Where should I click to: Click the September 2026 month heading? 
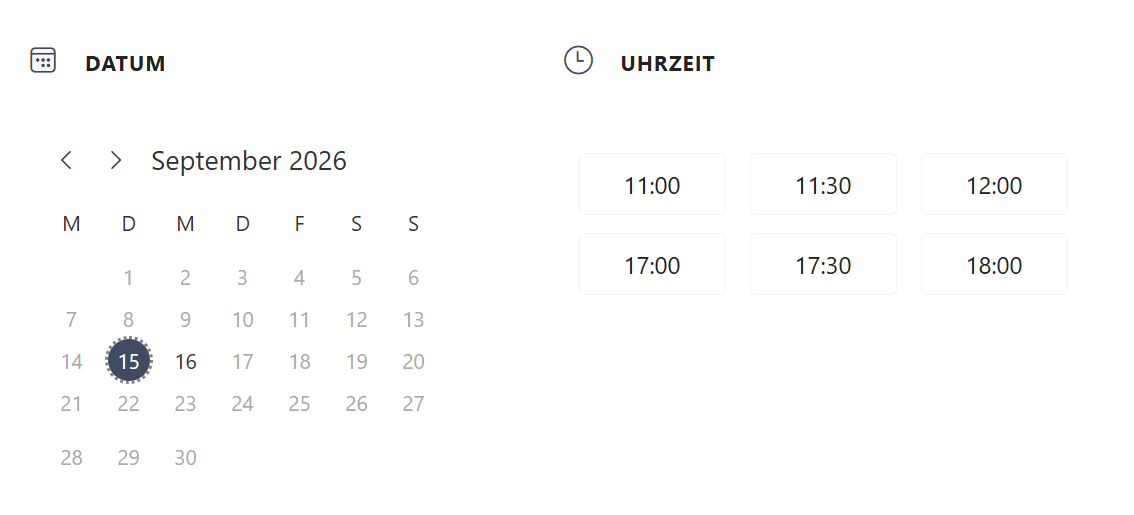pos(249,161)
